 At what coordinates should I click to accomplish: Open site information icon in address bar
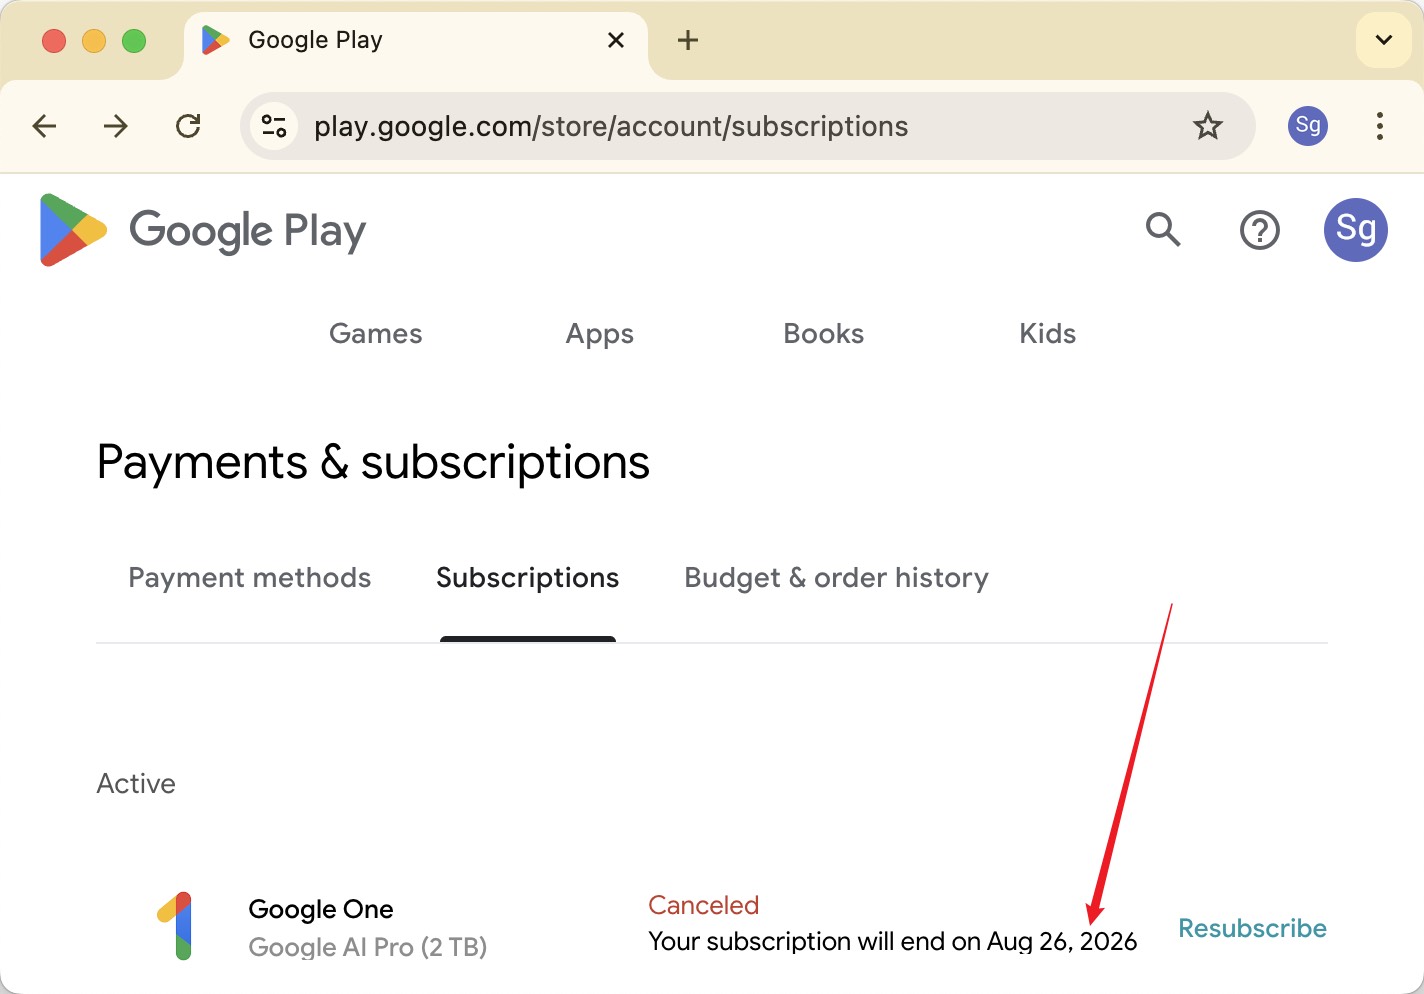click(x=274, y=126)
